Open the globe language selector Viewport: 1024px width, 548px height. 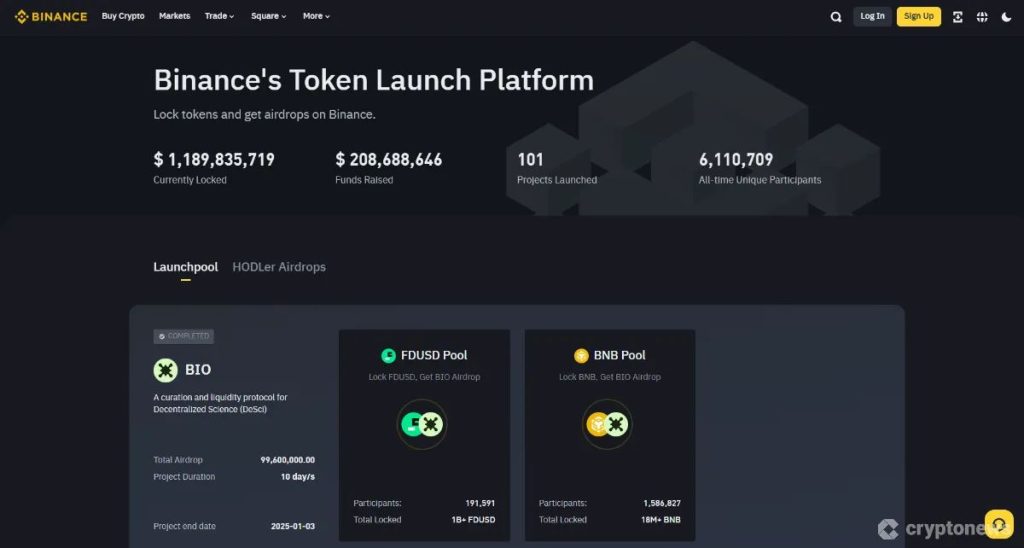982,17
